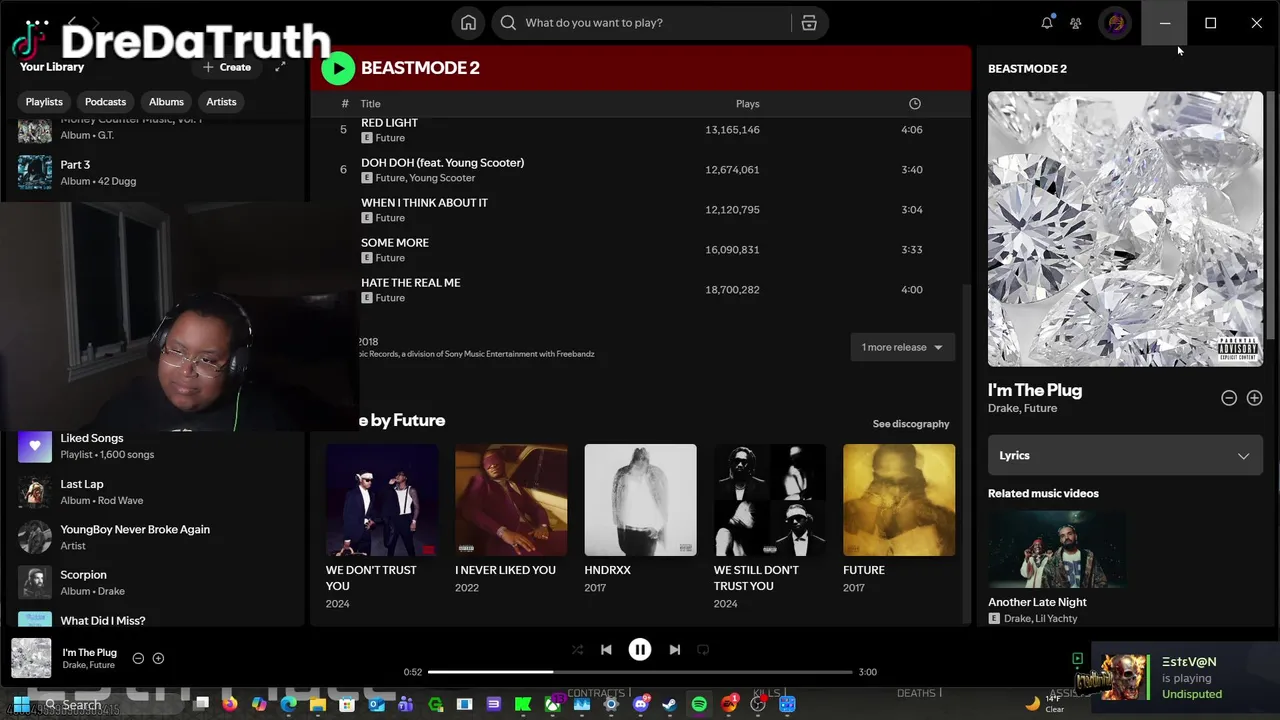This screenshot has width=1280, height=720.
Task: Skip to the next track
Action: [674, 650]
